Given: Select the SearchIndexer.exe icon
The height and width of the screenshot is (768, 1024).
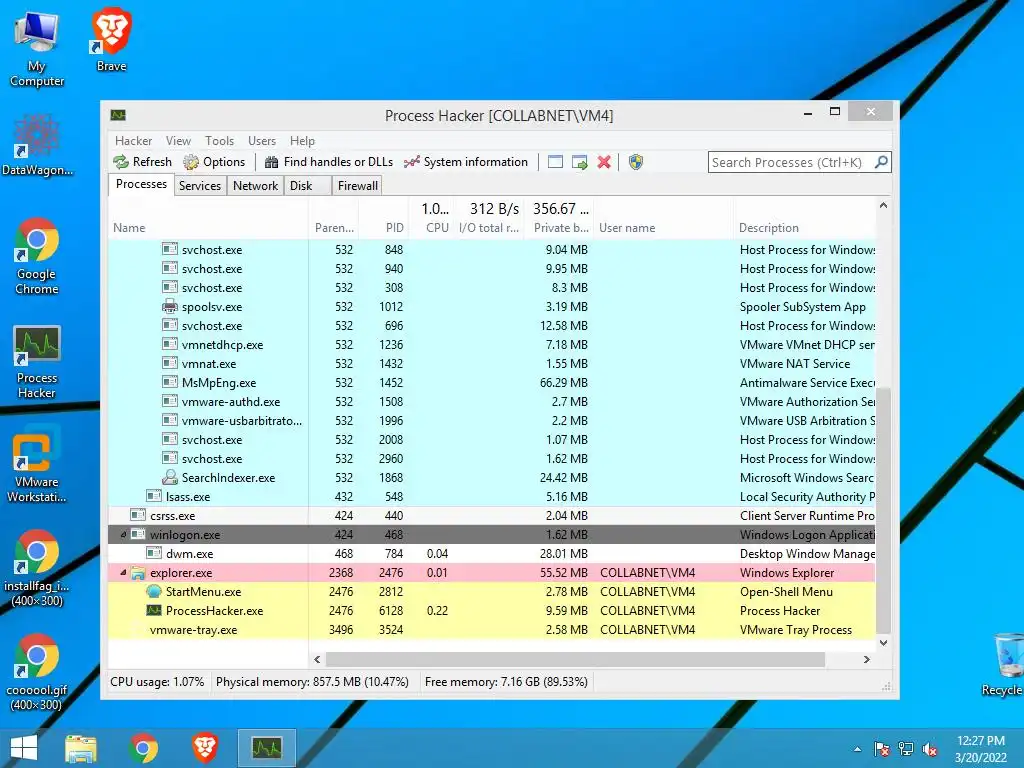Looking at the screenshot, I should pos(170,477).
